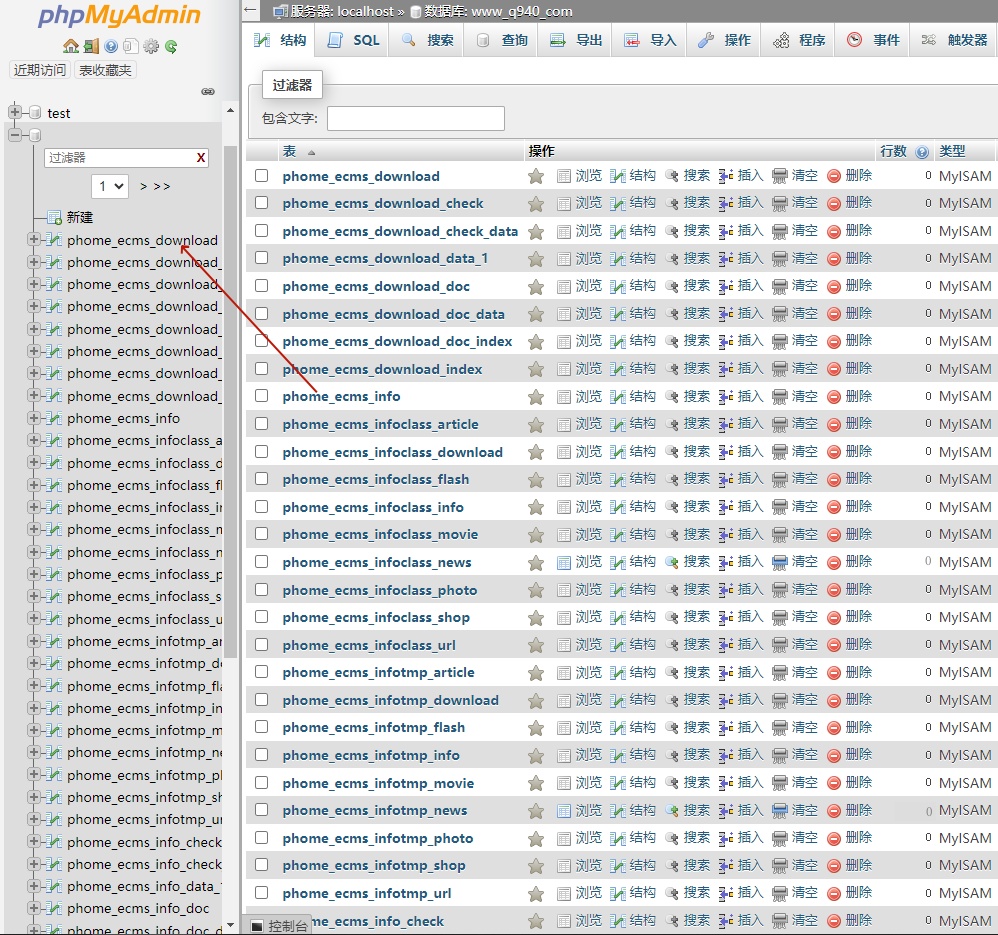
Task: Open the navigation panel settings gear icon
Action: pos(151,46)
